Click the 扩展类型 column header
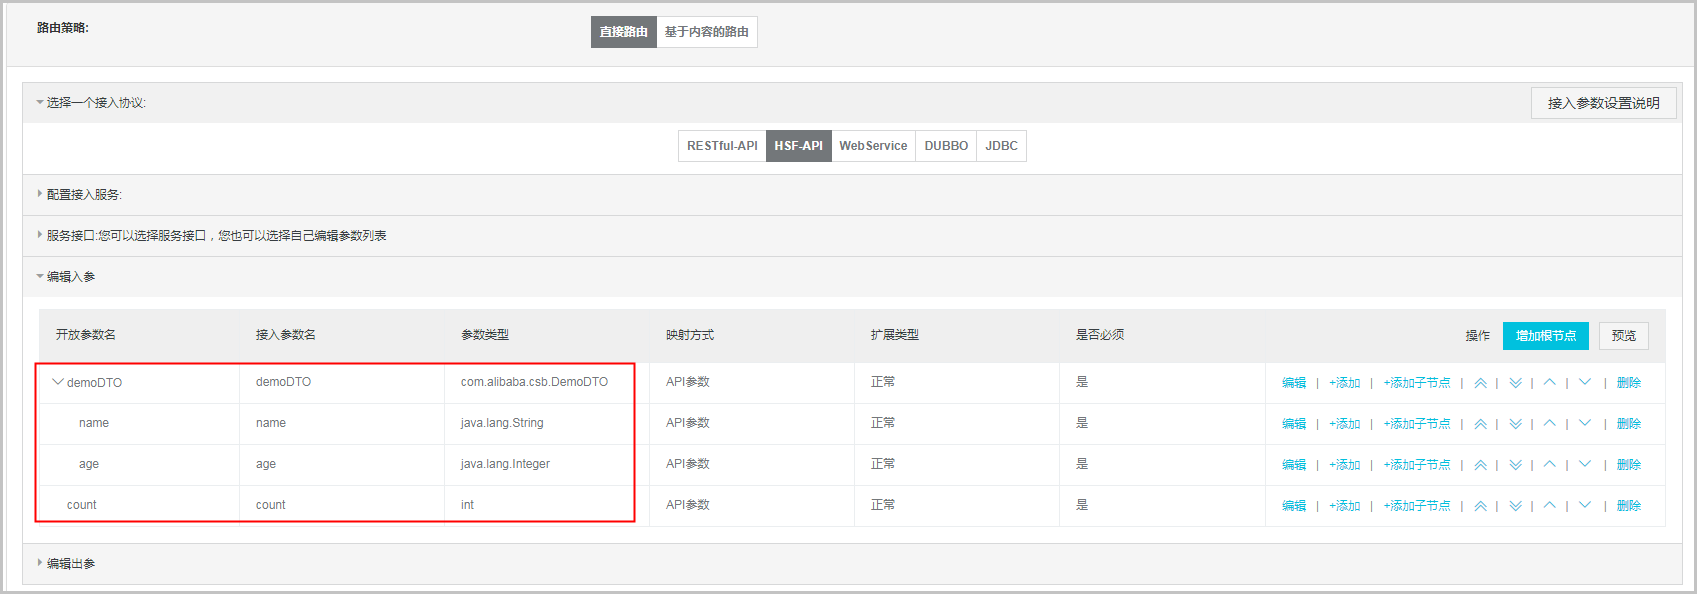 895,335
